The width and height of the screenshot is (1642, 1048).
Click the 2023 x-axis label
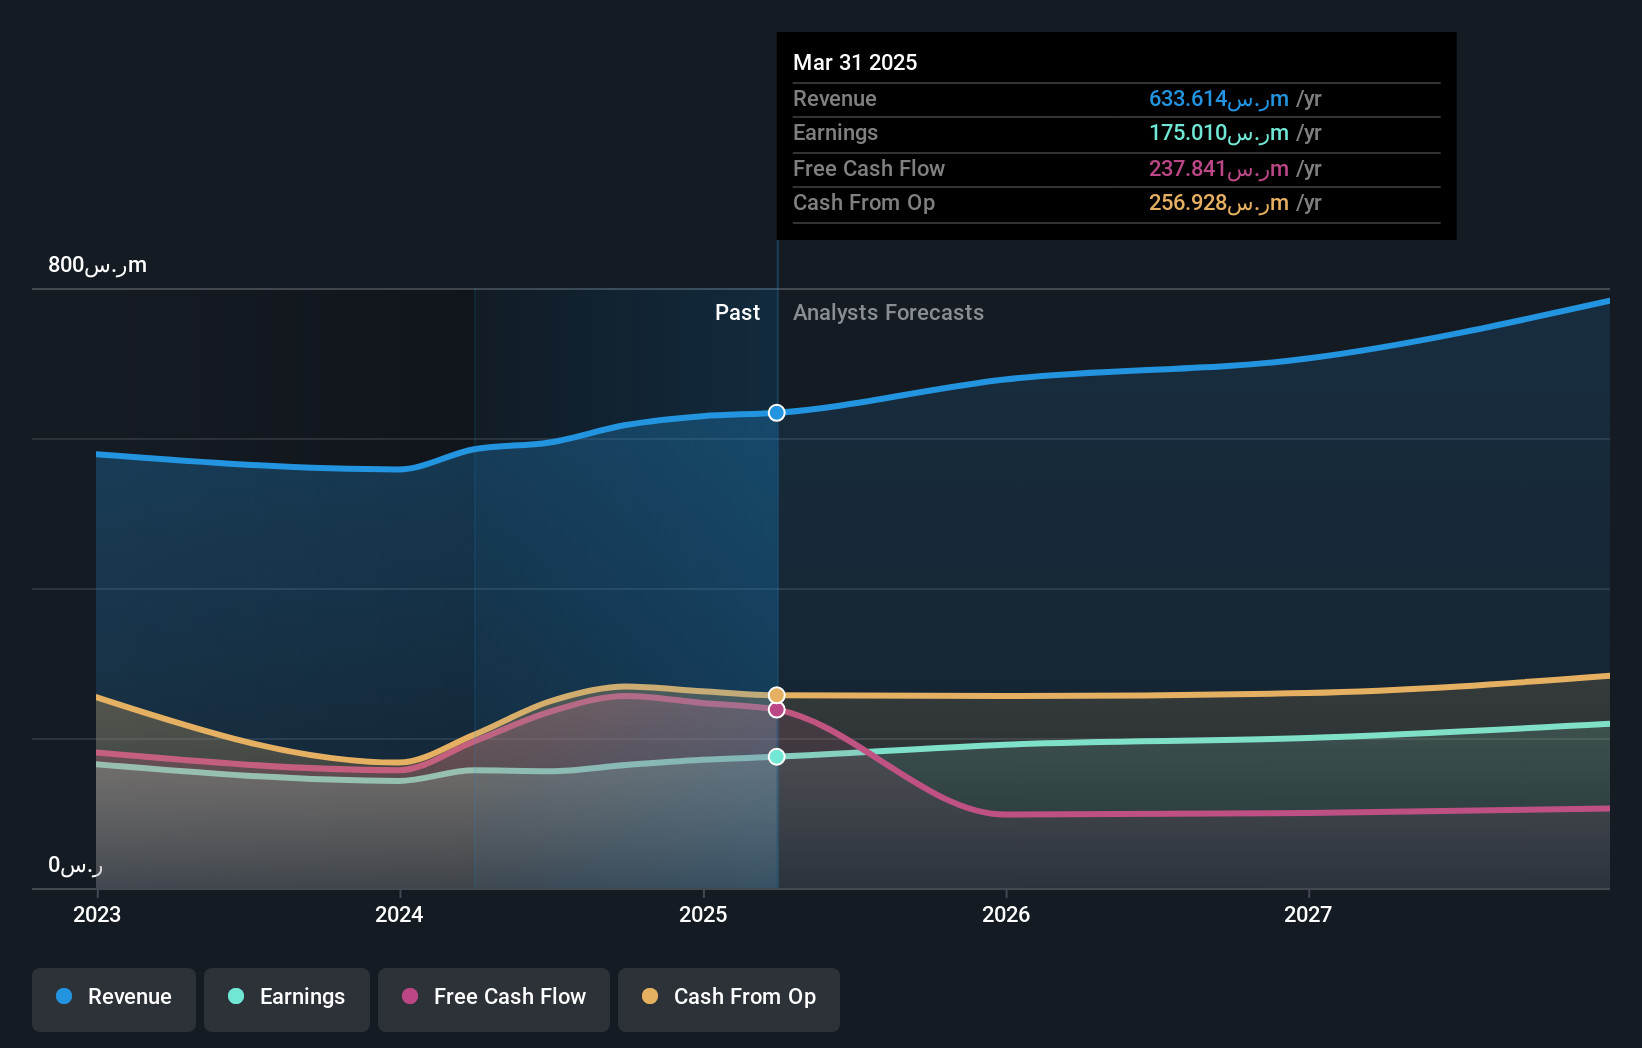[x=97, y=914]
